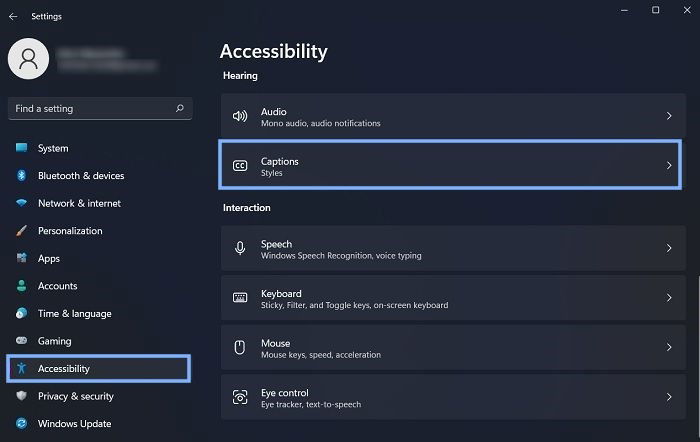The image size is (700, 442).
Task: Open Bluetooth & devices section
Action: point(99,176)
